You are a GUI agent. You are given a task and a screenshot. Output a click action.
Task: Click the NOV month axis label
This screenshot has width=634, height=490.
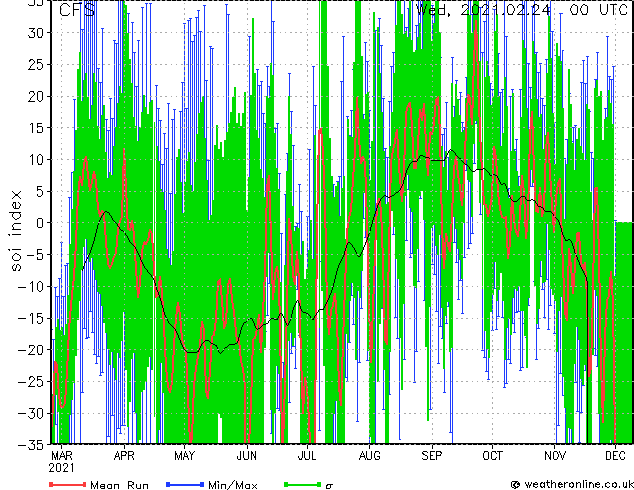[555, 456]
